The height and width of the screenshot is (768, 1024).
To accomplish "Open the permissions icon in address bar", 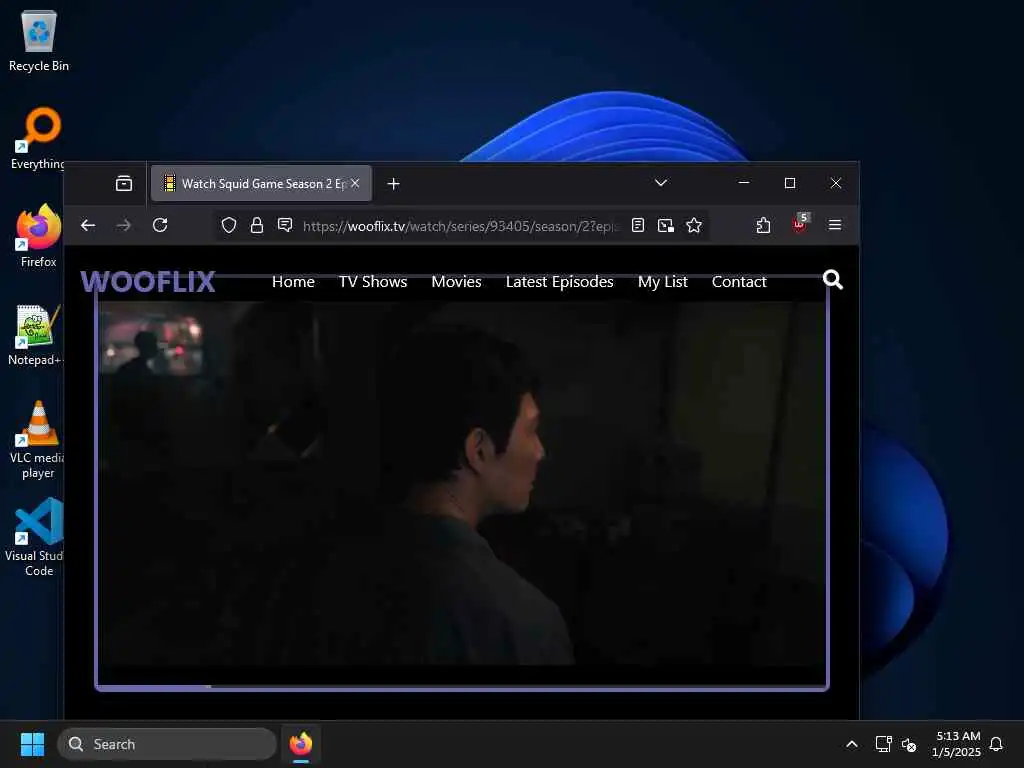I will tap(285, 225).
